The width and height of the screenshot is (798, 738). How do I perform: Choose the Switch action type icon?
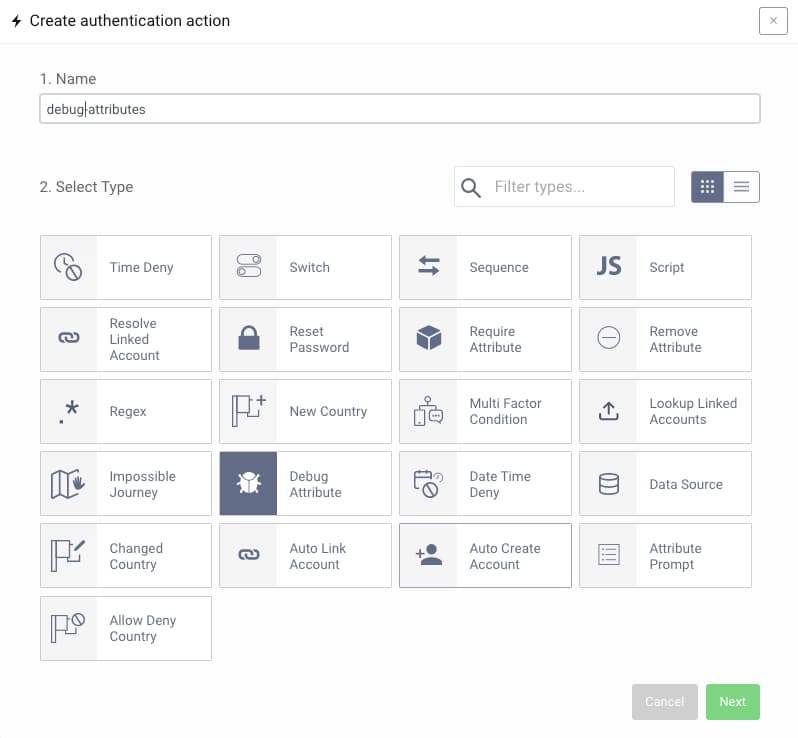[x=248, y=267]
